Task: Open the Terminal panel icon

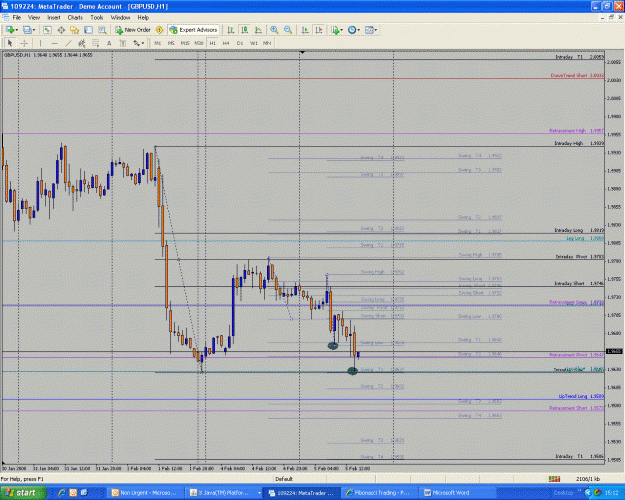Action: point(88,30)
